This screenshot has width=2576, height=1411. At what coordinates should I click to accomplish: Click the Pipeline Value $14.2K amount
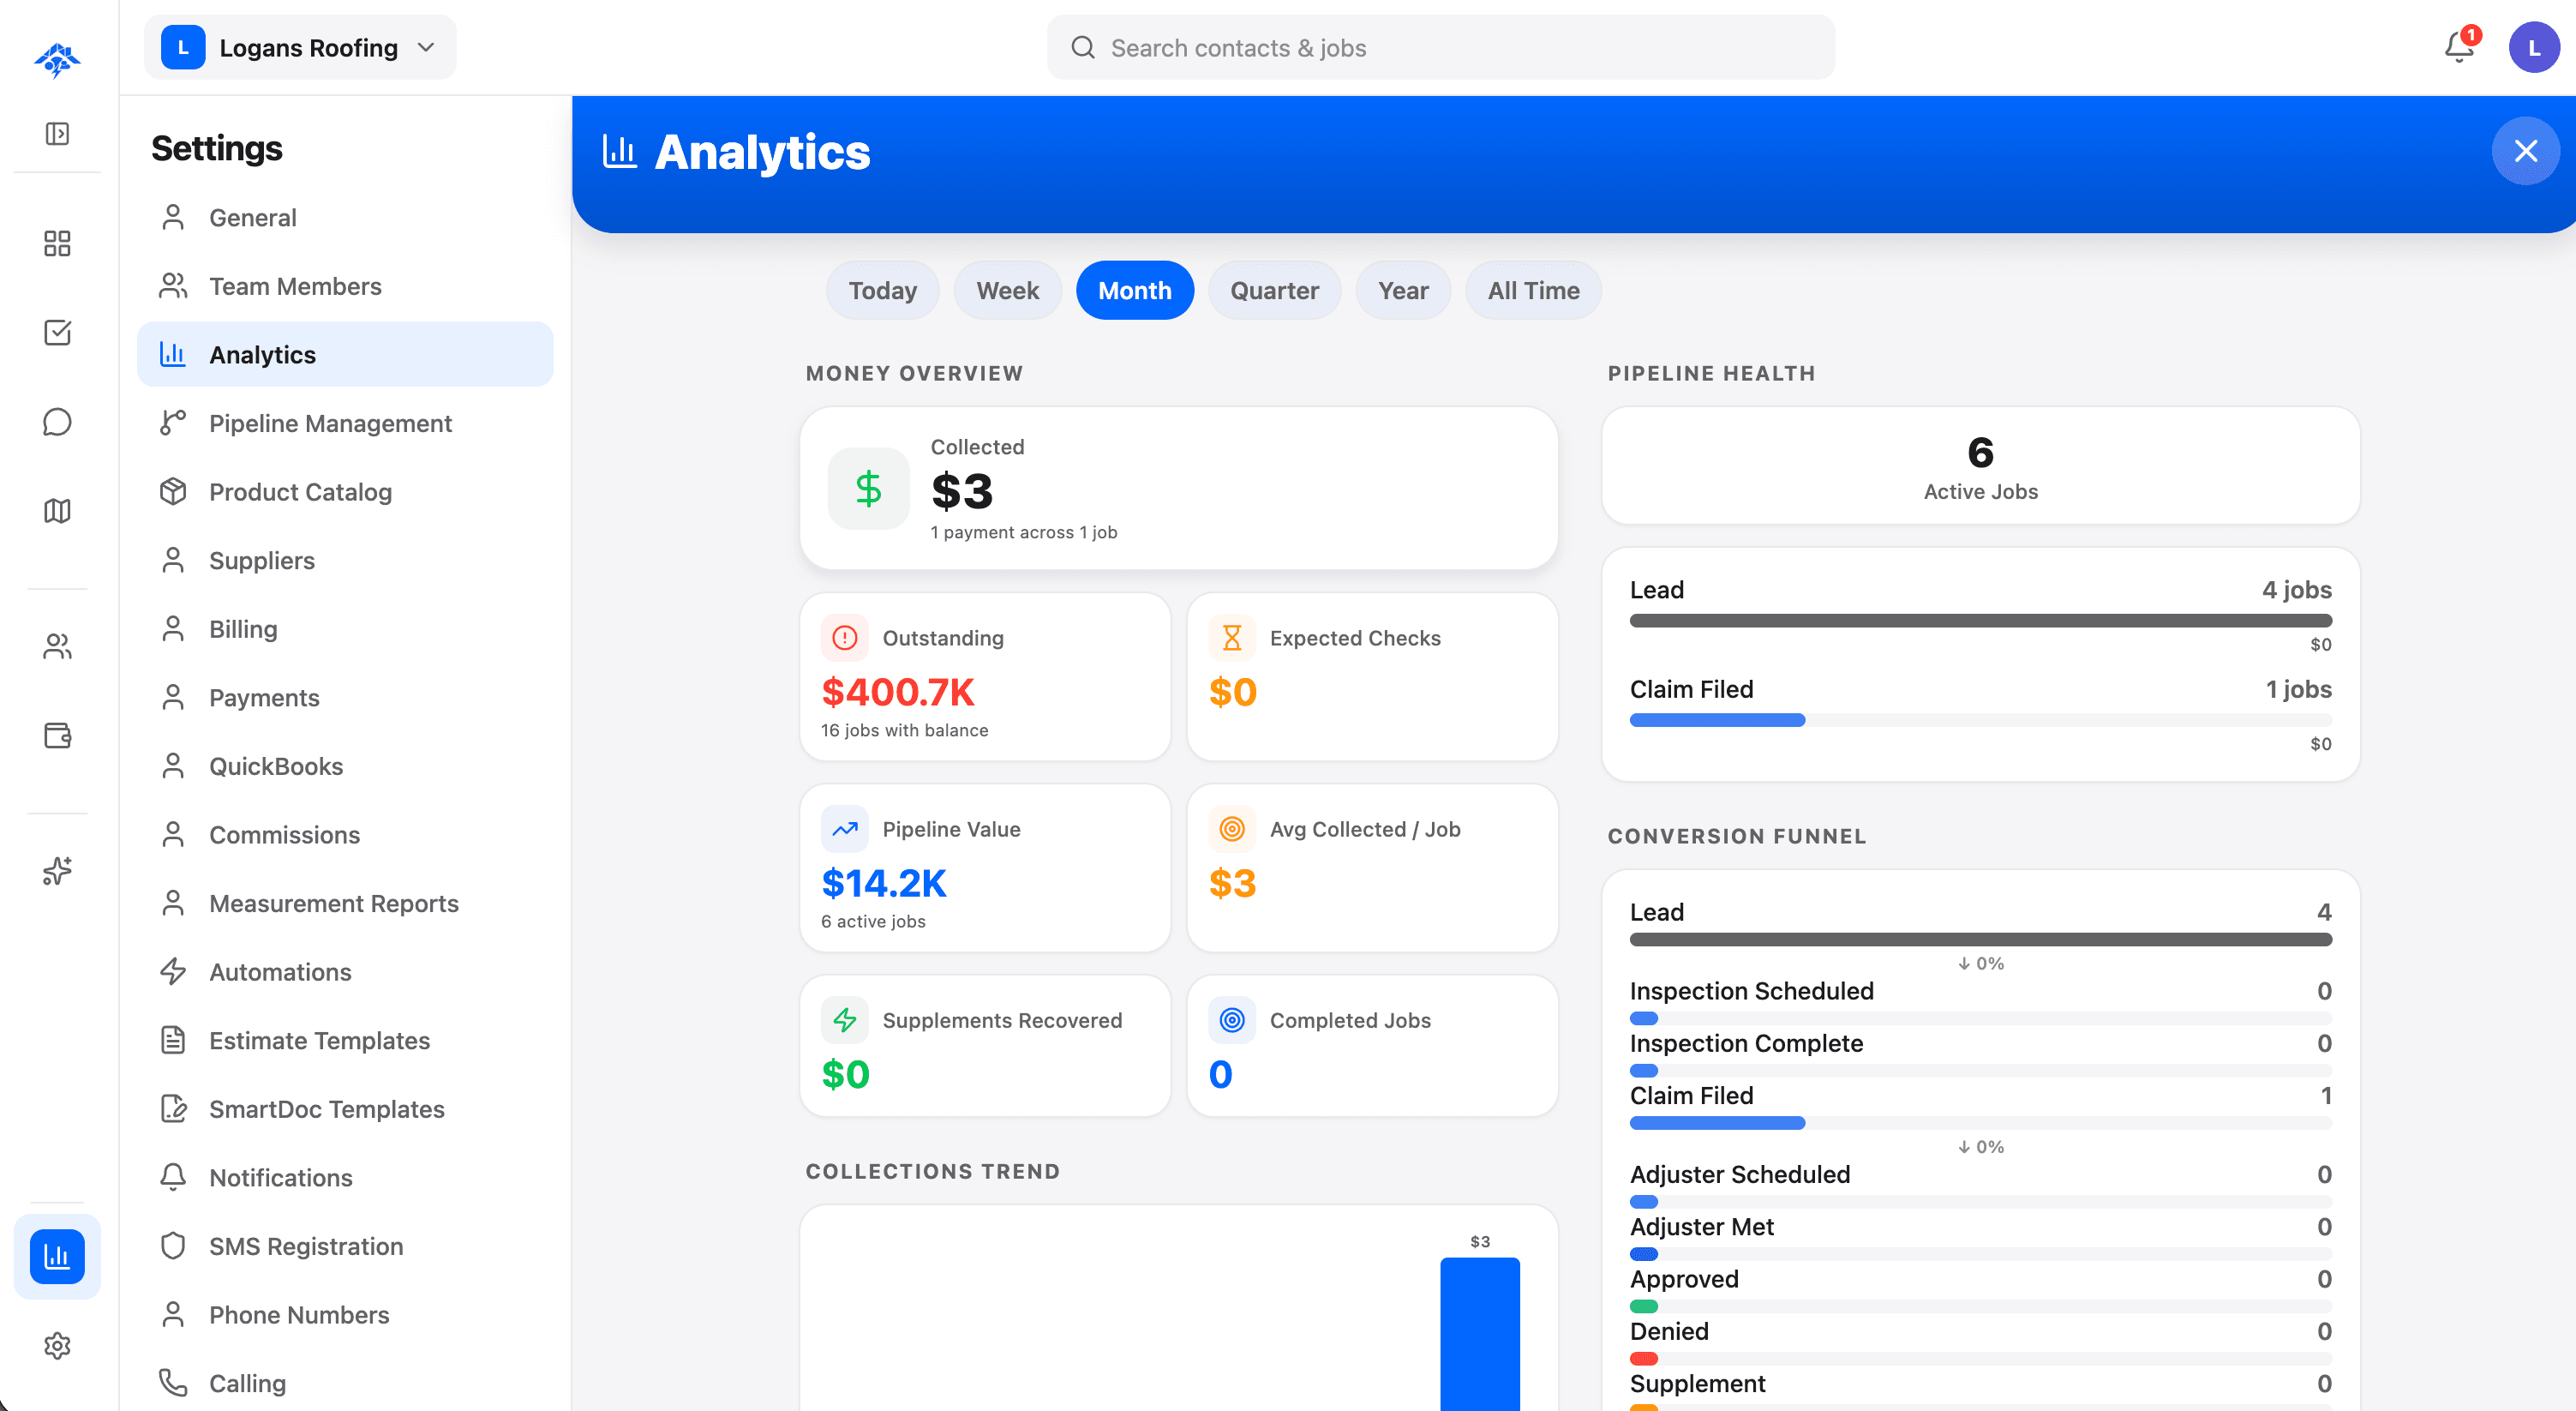tap(883, 882)
